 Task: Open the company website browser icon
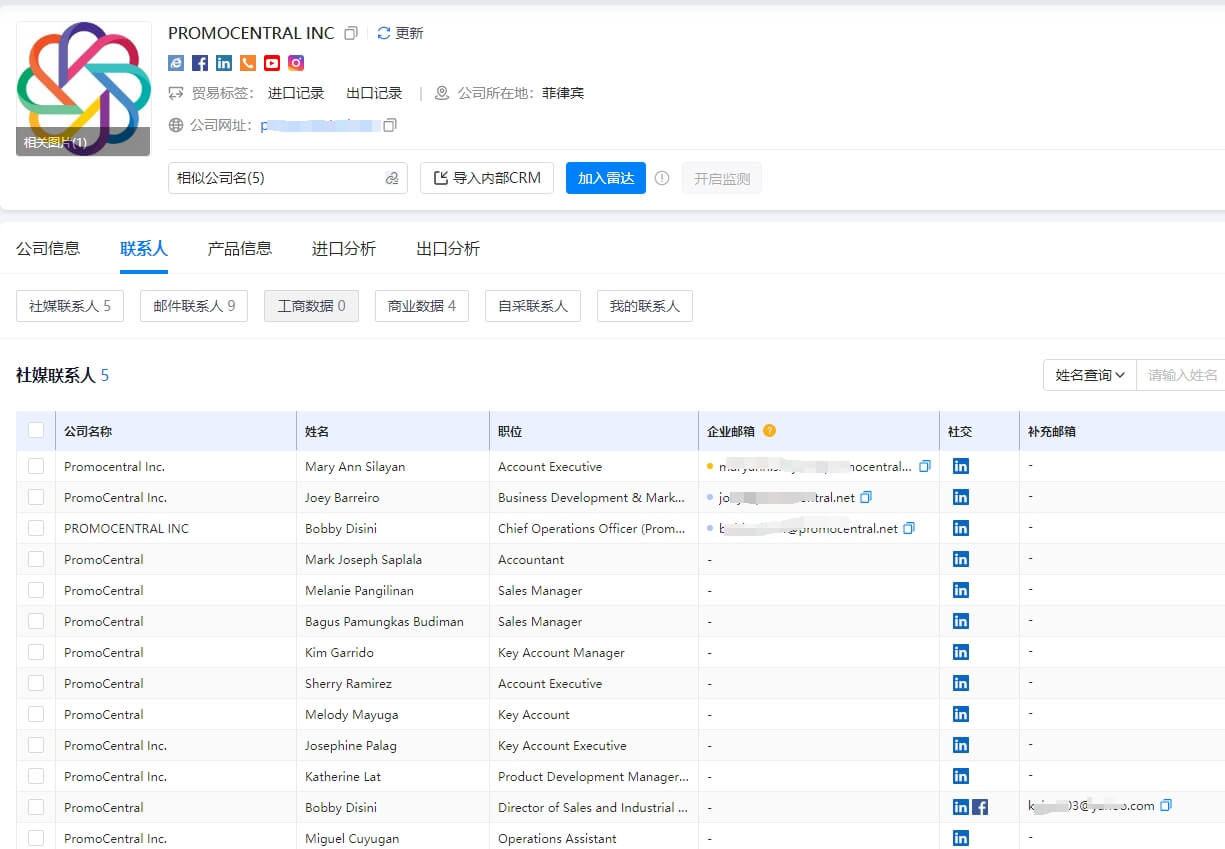pos(176,63)
